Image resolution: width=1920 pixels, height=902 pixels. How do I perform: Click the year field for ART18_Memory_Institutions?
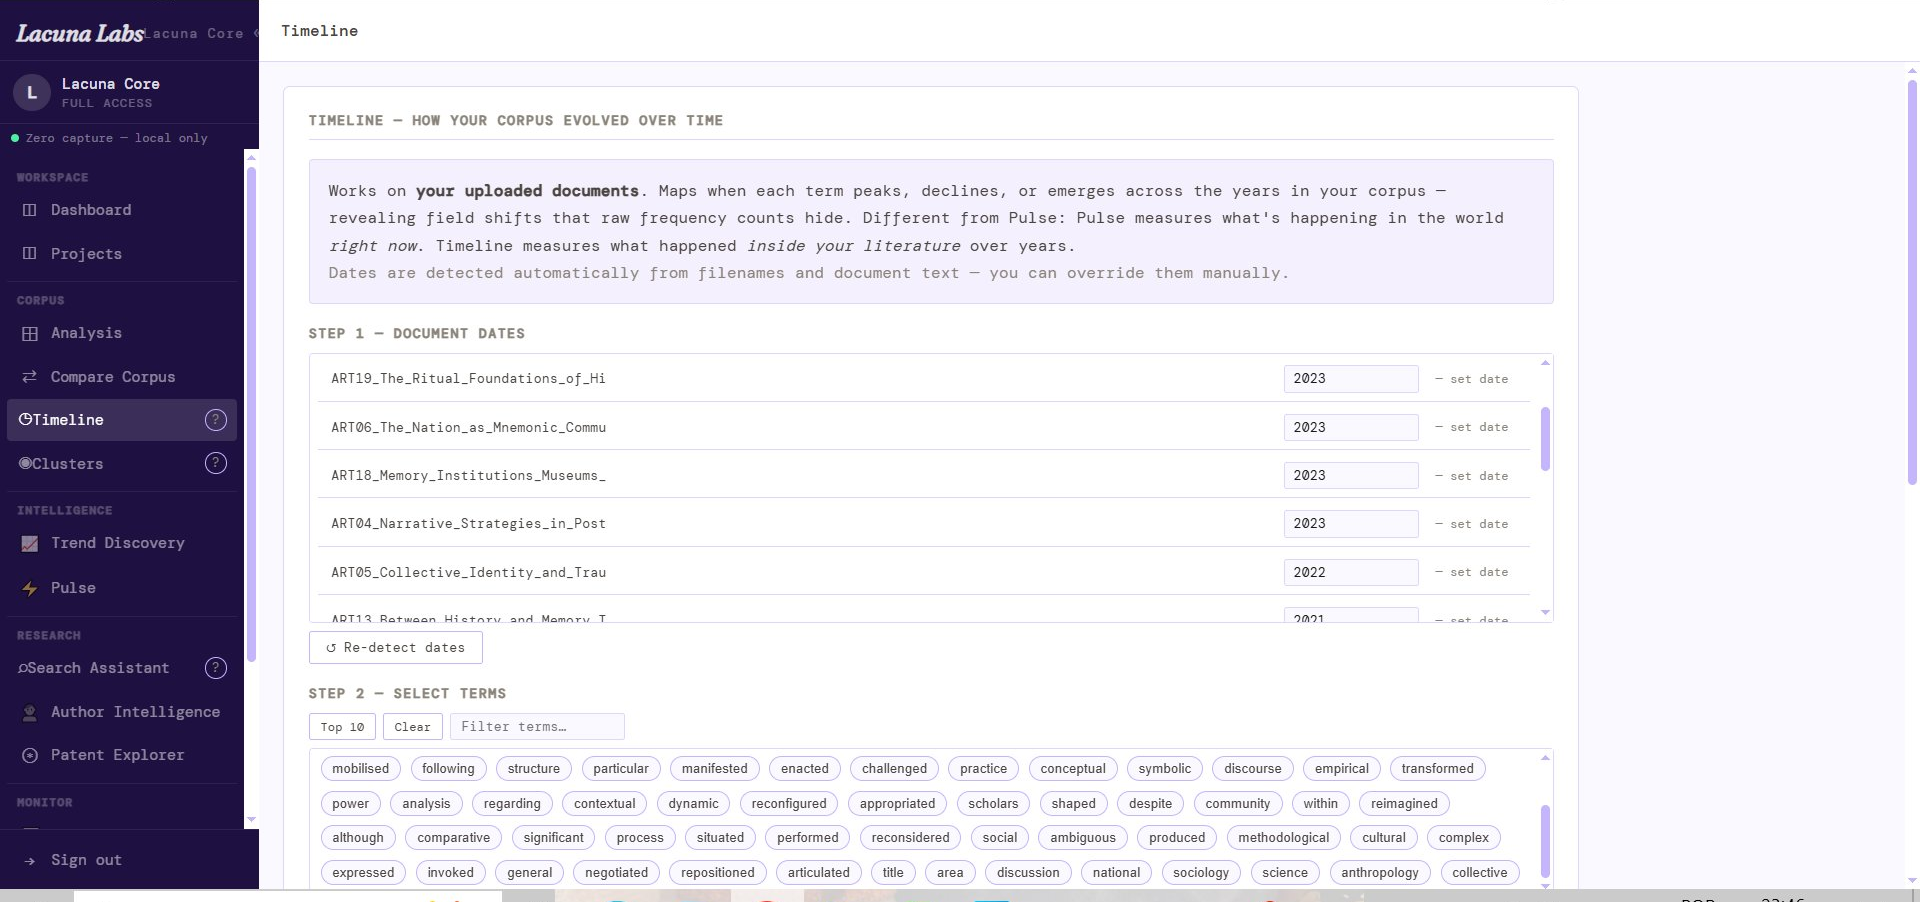1351,476
